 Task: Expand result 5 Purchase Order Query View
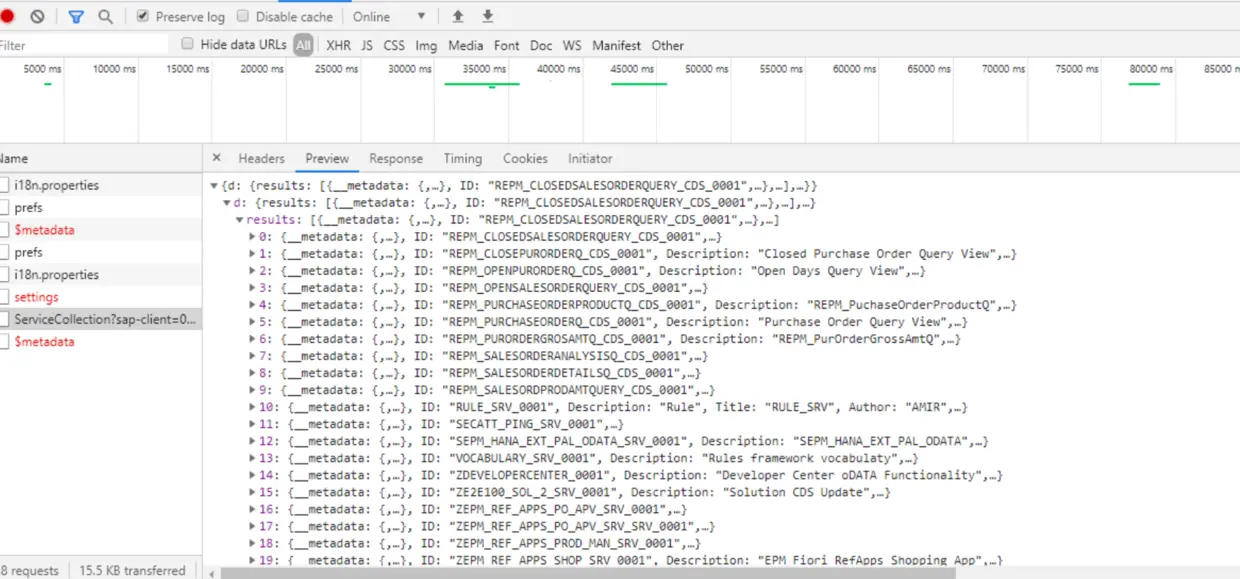coord(252,322)
